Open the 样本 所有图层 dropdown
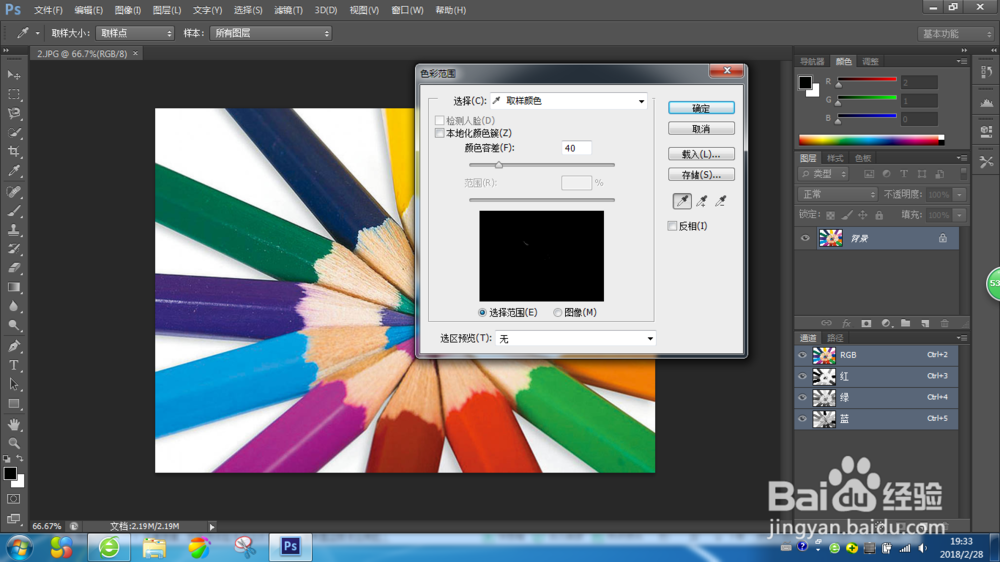Viewport: 1000px width, 562px height. pos(271,33)
